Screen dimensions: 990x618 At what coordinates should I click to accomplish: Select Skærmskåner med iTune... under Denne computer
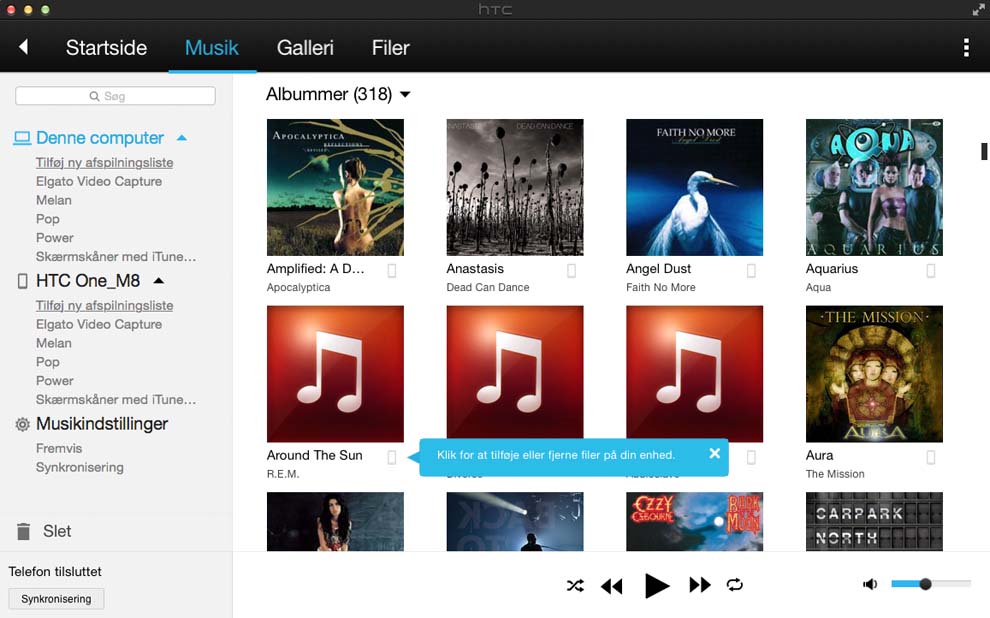click(116, 256)
